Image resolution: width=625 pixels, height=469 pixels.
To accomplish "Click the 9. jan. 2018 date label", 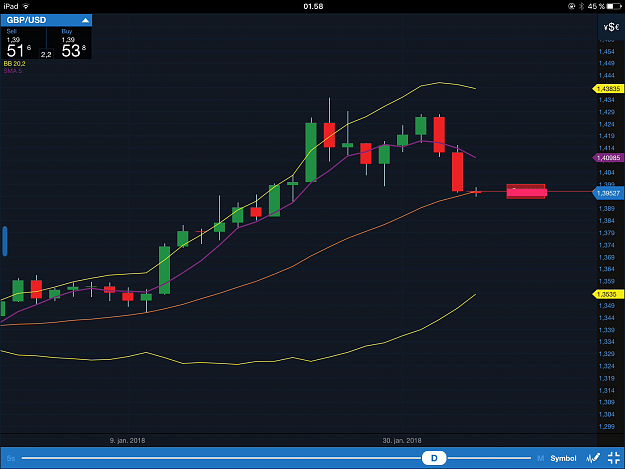I will [x=128, y=441].
